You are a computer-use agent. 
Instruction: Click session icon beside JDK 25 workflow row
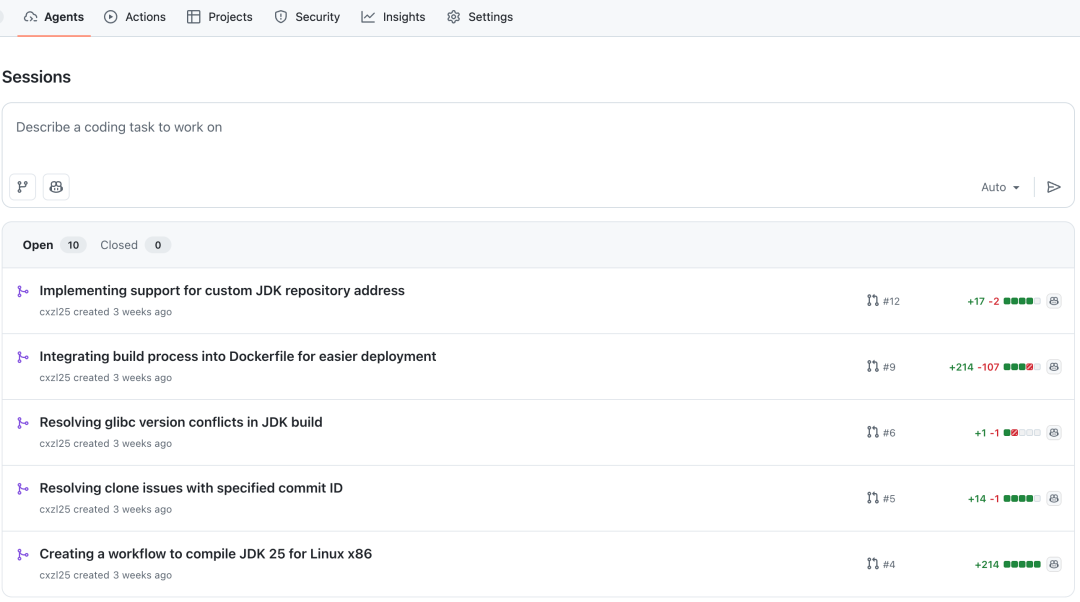tap(23, 554)
